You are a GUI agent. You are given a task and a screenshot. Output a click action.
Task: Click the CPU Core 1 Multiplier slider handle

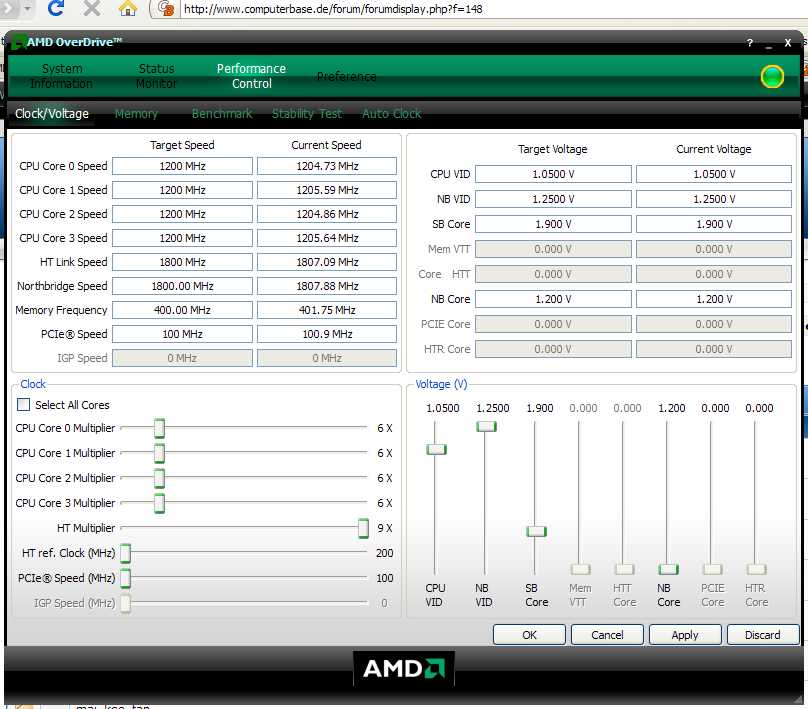point(159,453)
